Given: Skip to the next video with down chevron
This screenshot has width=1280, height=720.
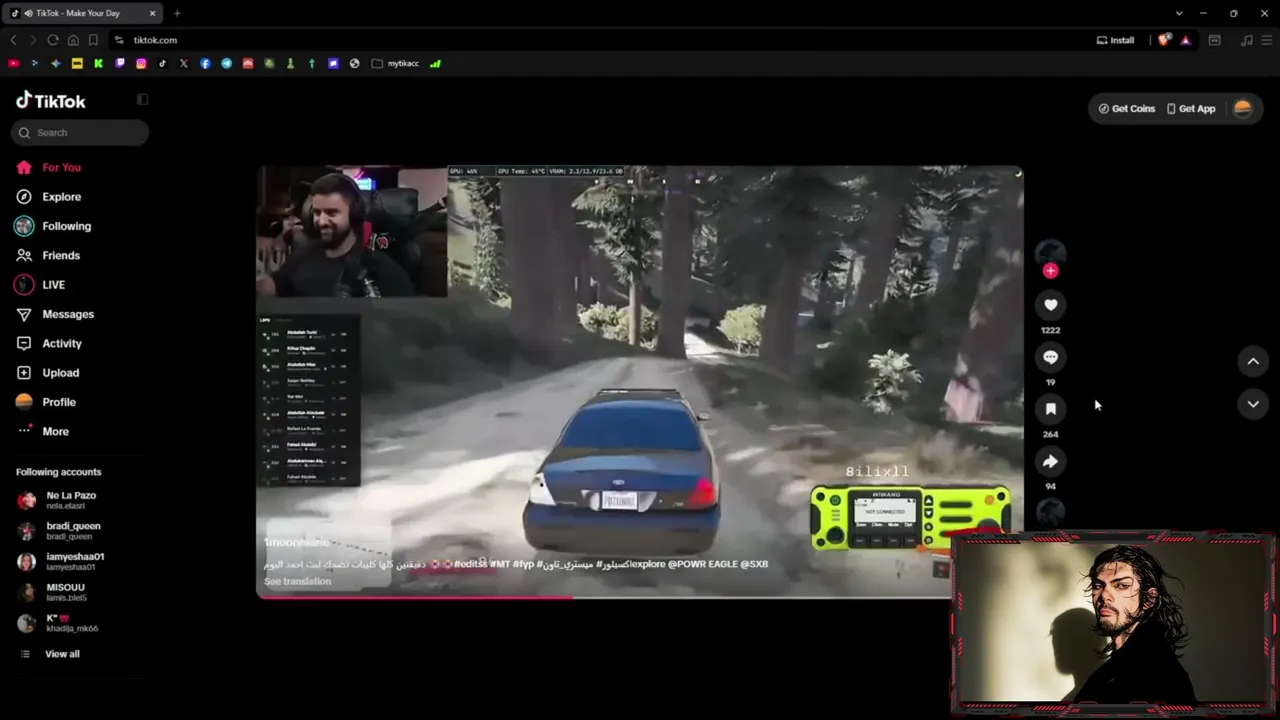Looking at the screenshot, I should coord(1253,404).
